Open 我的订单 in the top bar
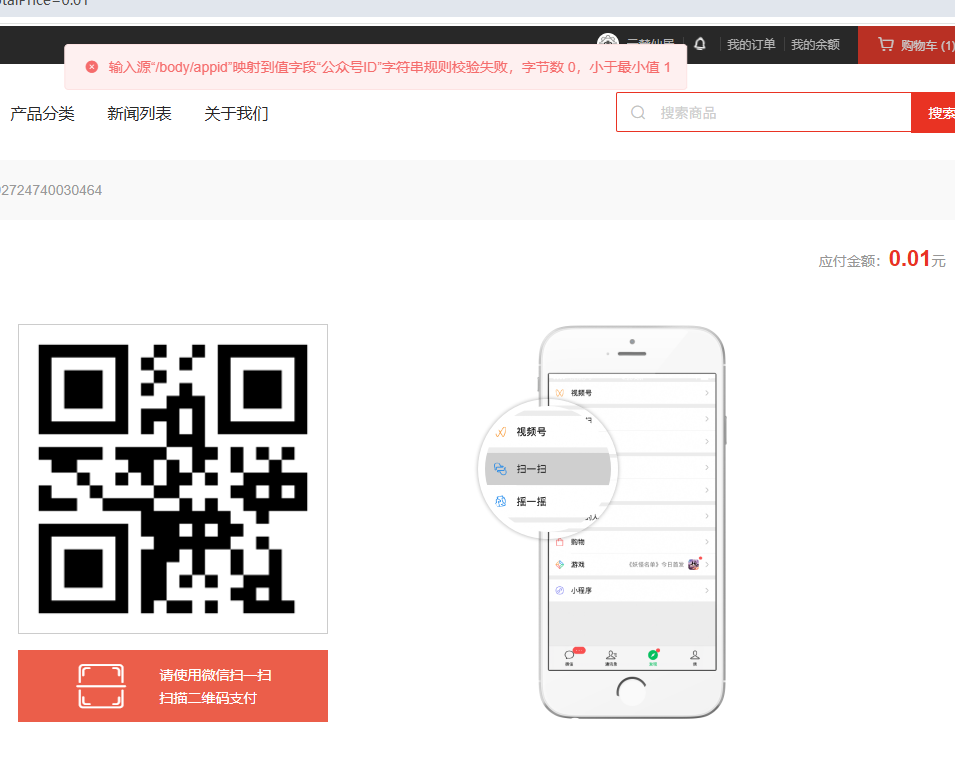The height and width of the screenshot is (773, 955). (751, 44)
